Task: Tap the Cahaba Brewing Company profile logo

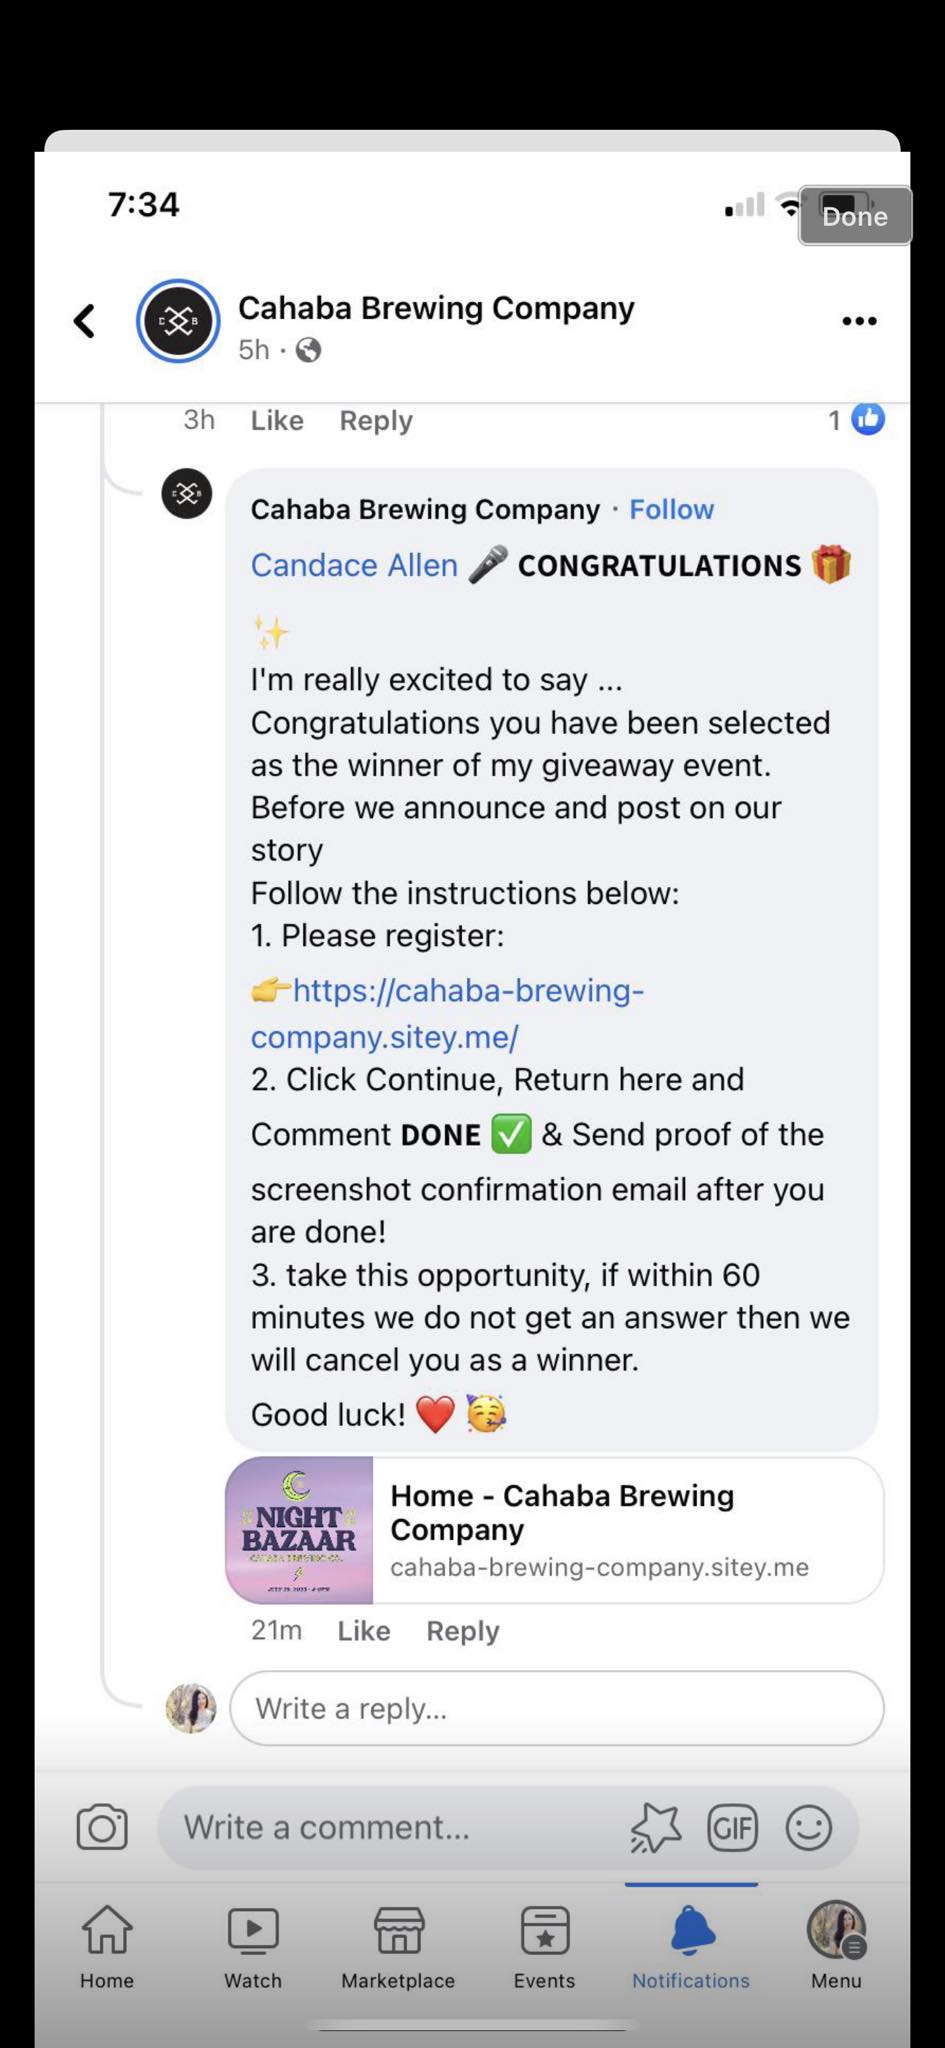Action: click(x=178, y=321)
